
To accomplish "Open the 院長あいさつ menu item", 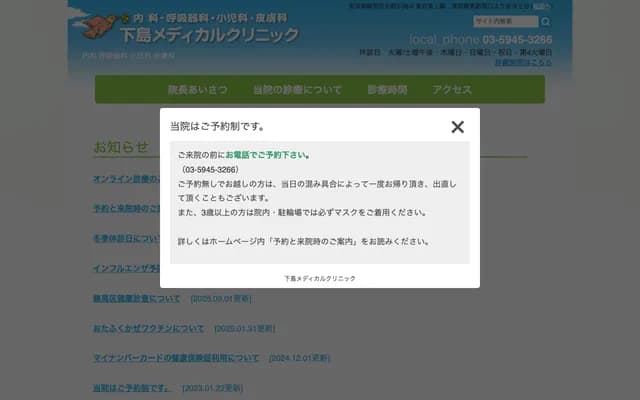I will click(x=198, y=89).
